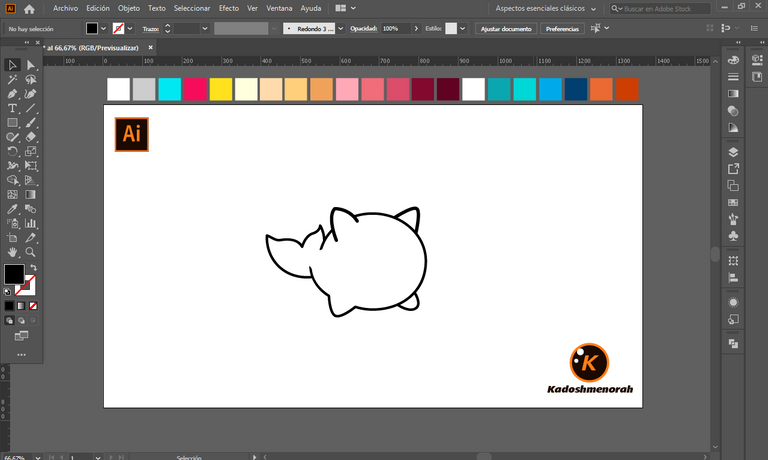Open the Symbols panel club icon

(733, 236)
